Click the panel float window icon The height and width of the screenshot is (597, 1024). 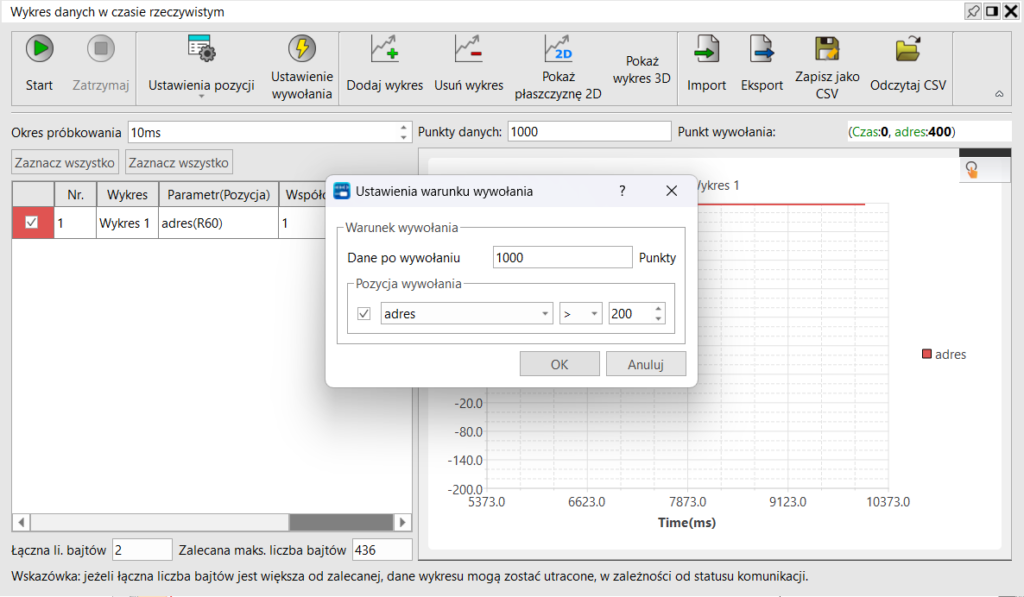coord(992,12)
